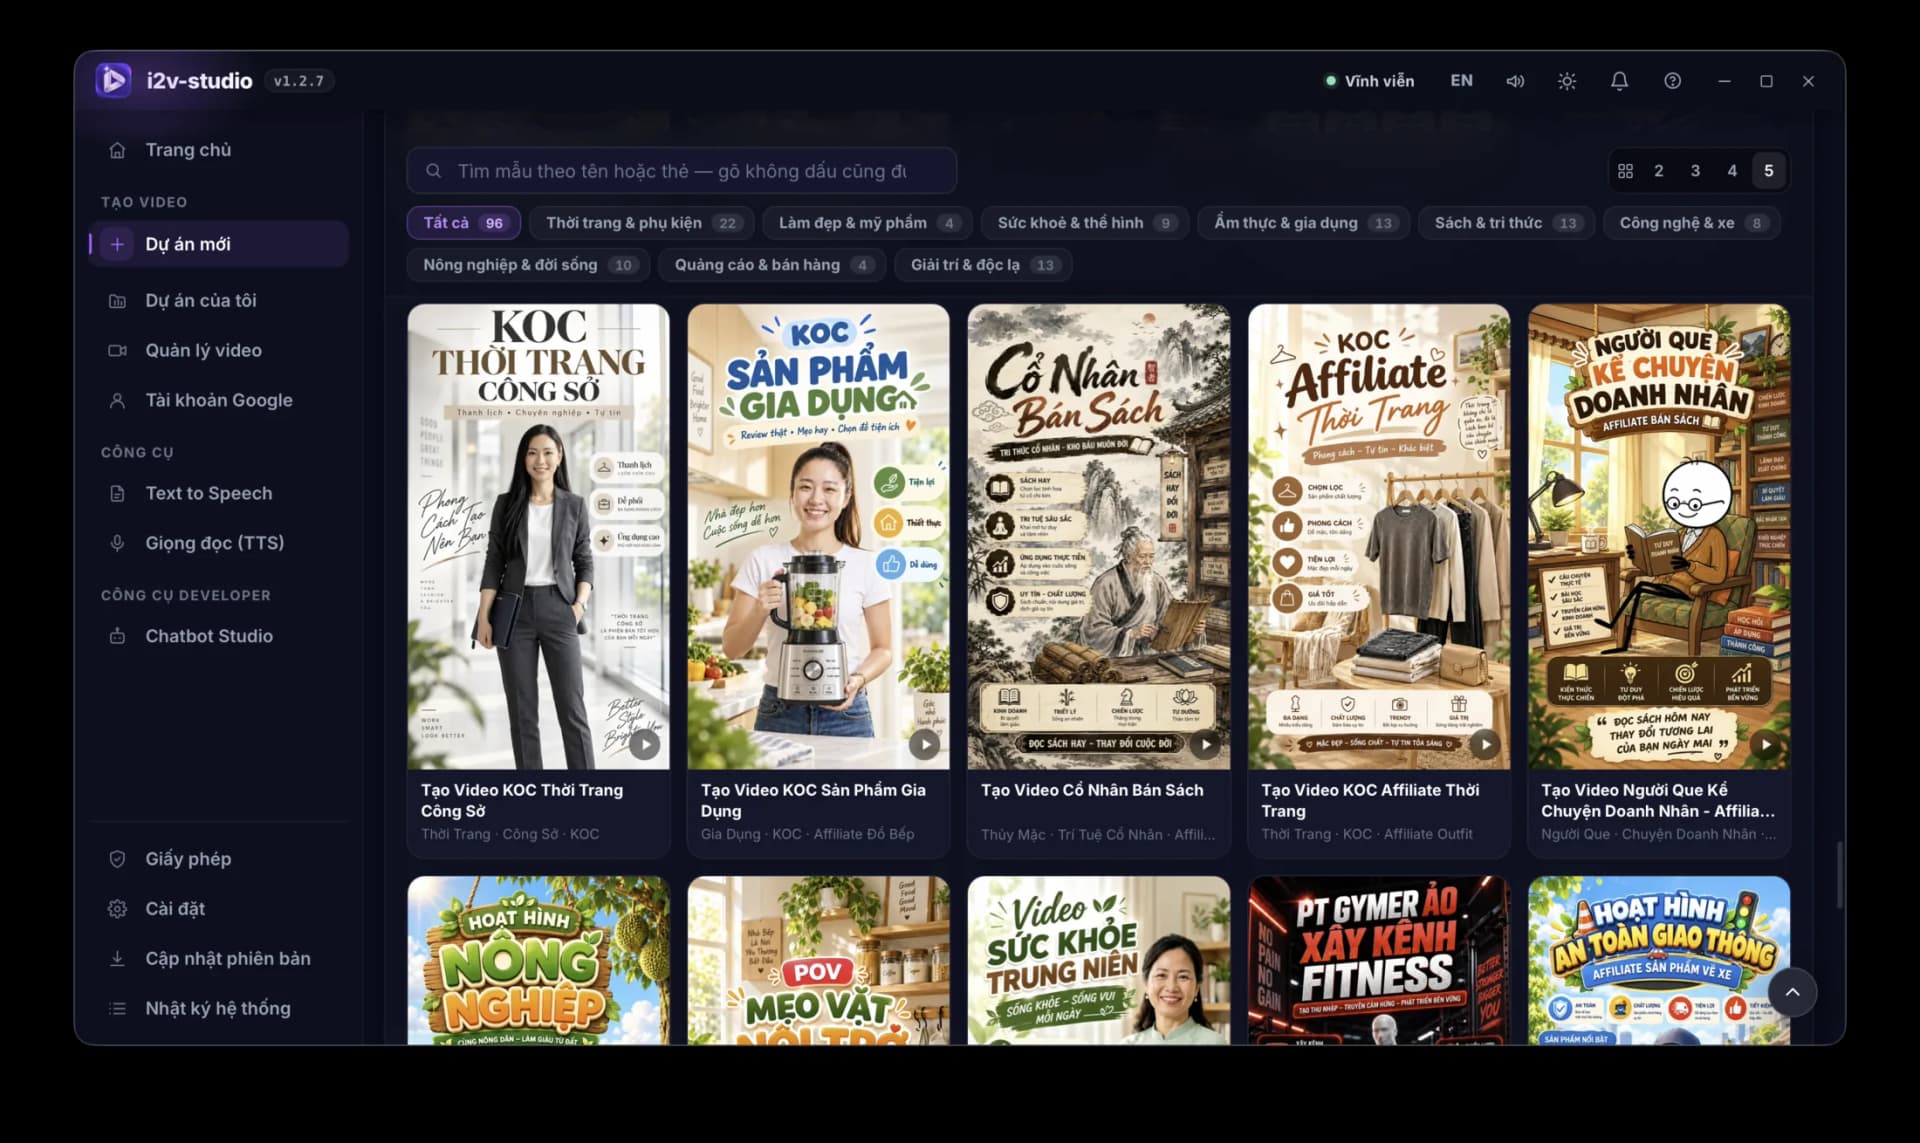Click title Tạo Video Cổ Nhân Bán Sách
The image size is (1920, 1143).
(1092, 790)
